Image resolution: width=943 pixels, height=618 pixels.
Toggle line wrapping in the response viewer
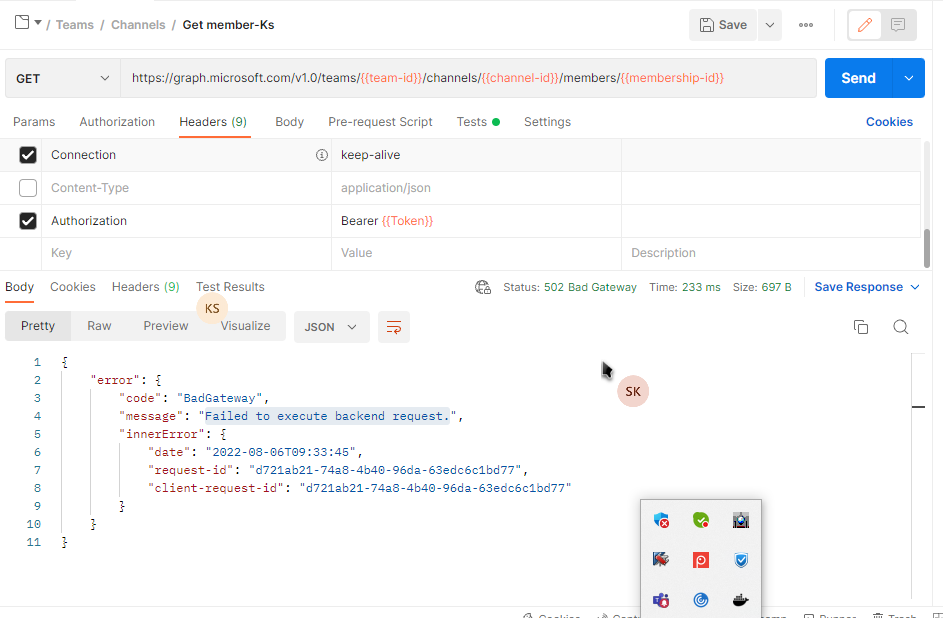click(393, 326)
